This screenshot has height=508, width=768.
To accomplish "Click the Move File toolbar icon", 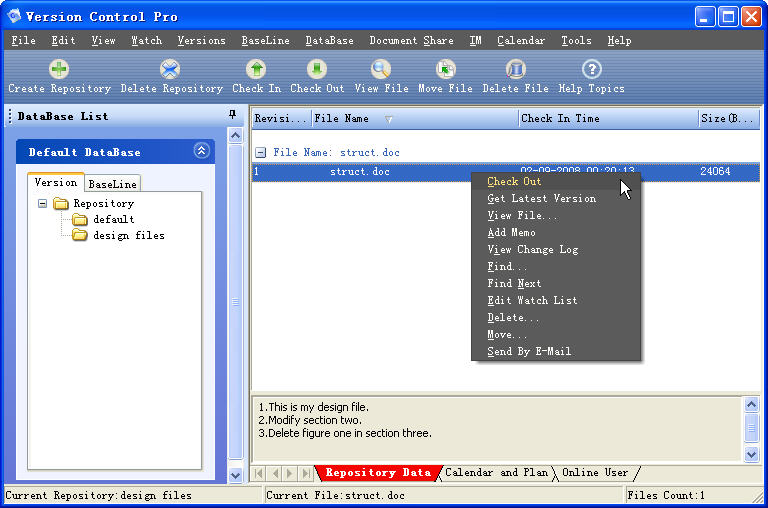I will click(446, 69).
